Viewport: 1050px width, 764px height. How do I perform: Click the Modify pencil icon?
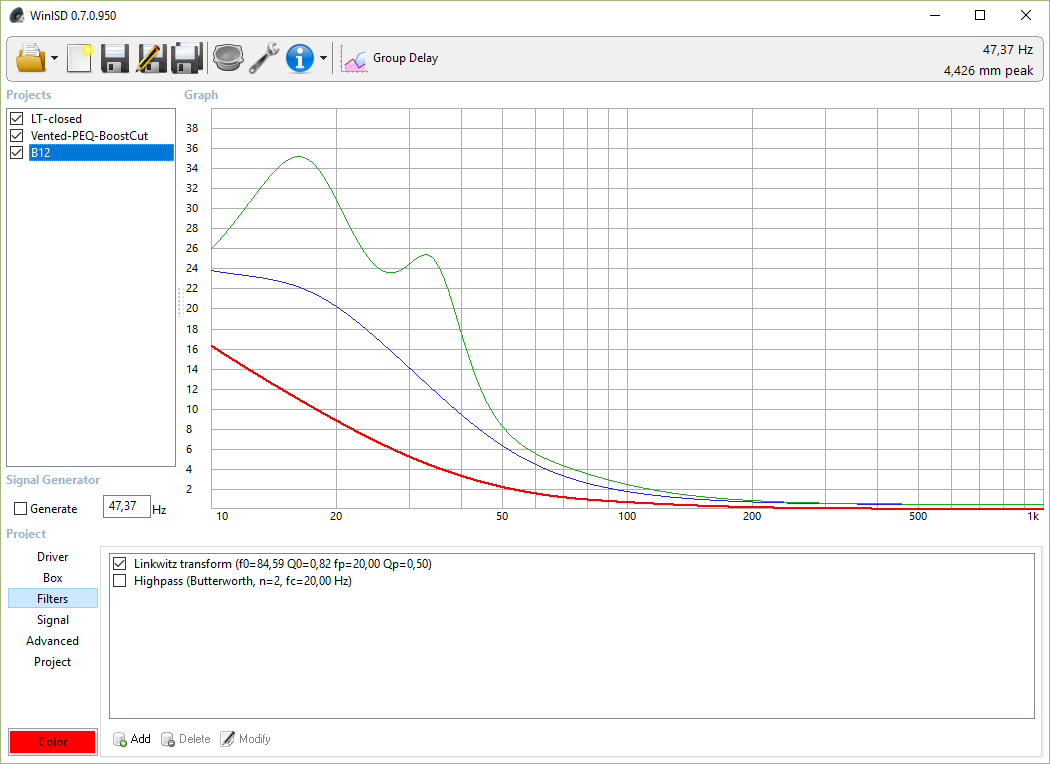[228, 739]
